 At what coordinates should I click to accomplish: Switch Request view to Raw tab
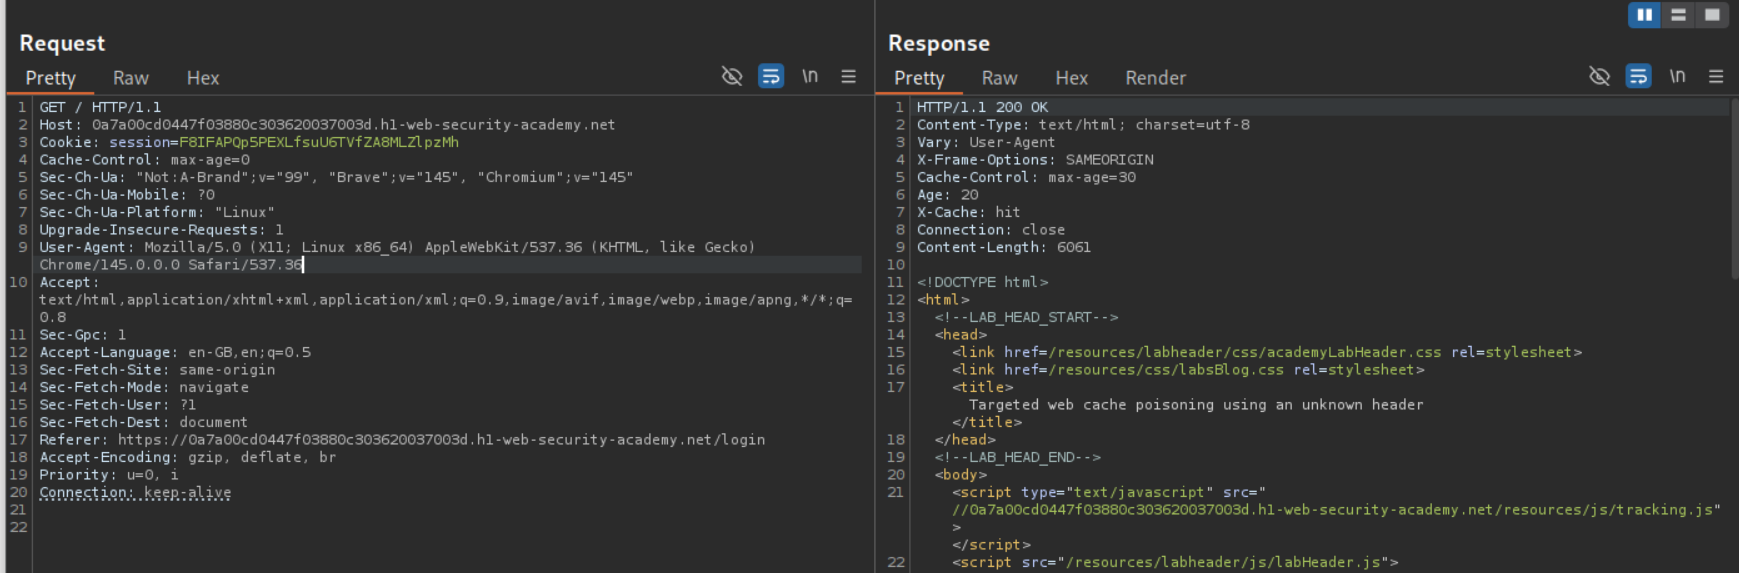point(130,78)
